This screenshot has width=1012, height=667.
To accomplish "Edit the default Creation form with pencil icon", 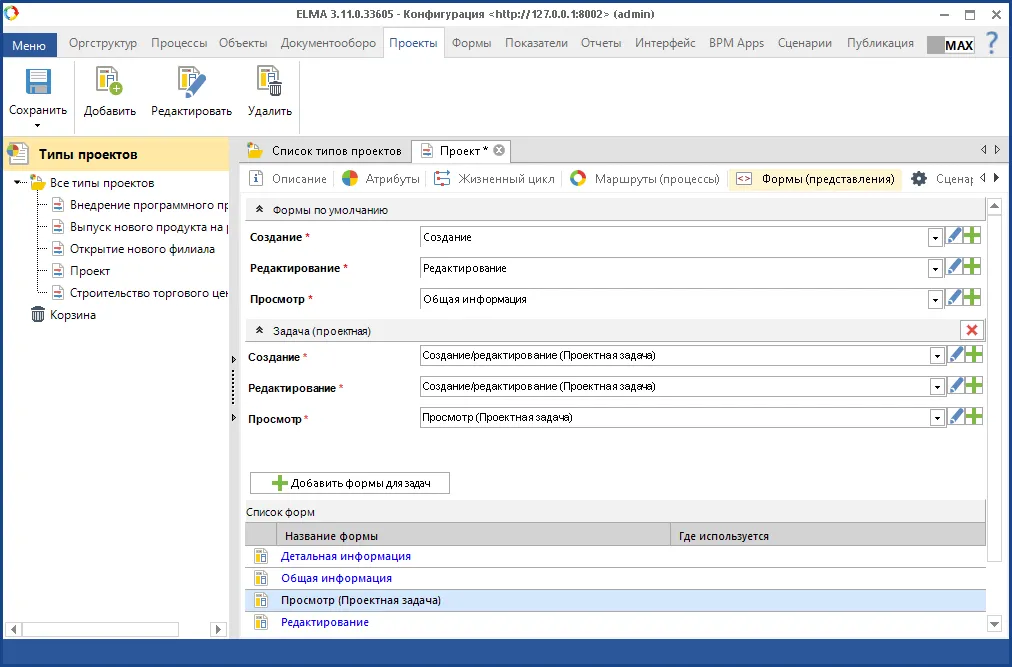I will pyautogui.click(x=955, y=237).
